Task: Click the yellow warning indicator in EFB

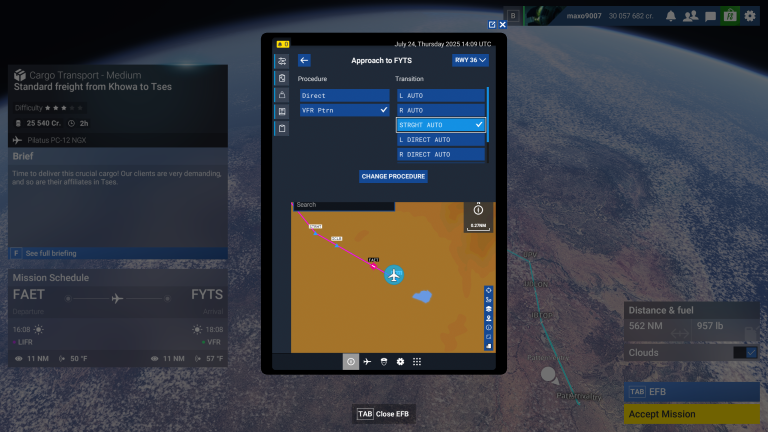Action: point(283,44)
